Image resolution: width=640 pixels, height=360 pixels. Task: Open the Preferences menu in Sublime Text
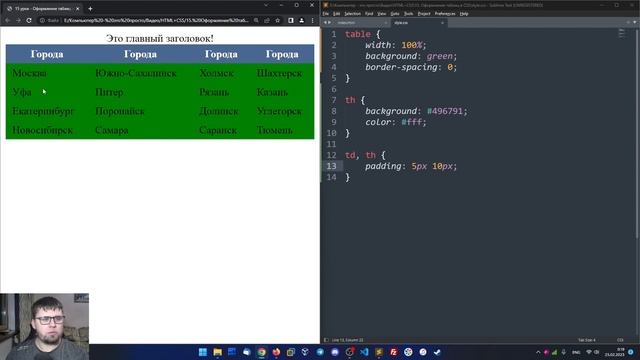click(445, 13)
